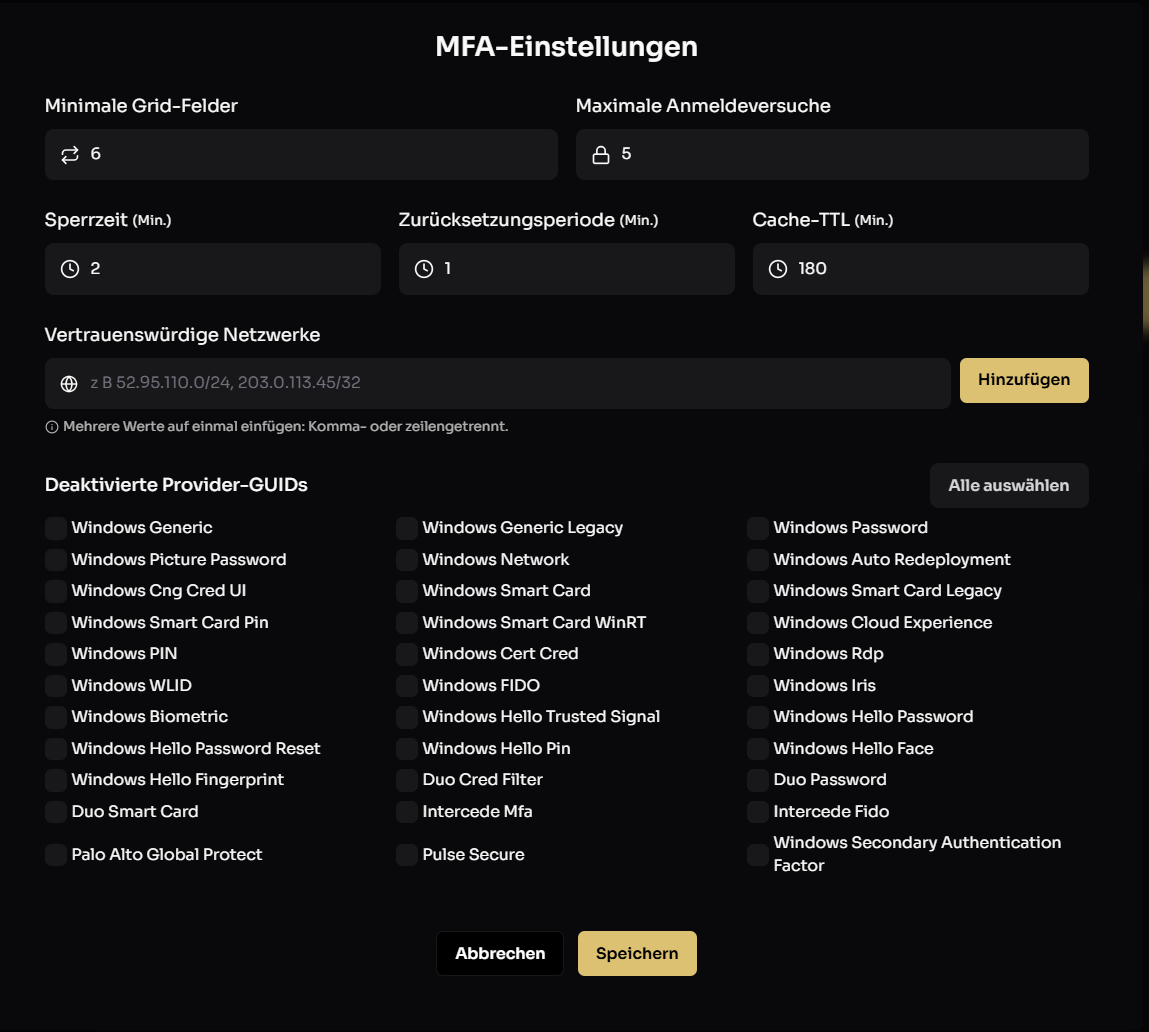Viewport: 1149px width, 1032px height.
Task: Click the page scrollbar thumb on right edge
Action: pos(1145,297)
